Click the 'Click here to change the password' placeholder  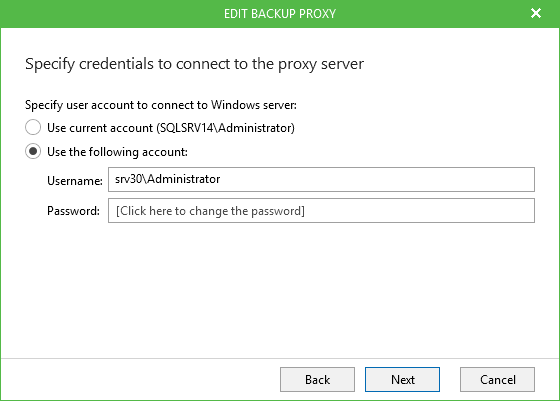click(210, 211)
